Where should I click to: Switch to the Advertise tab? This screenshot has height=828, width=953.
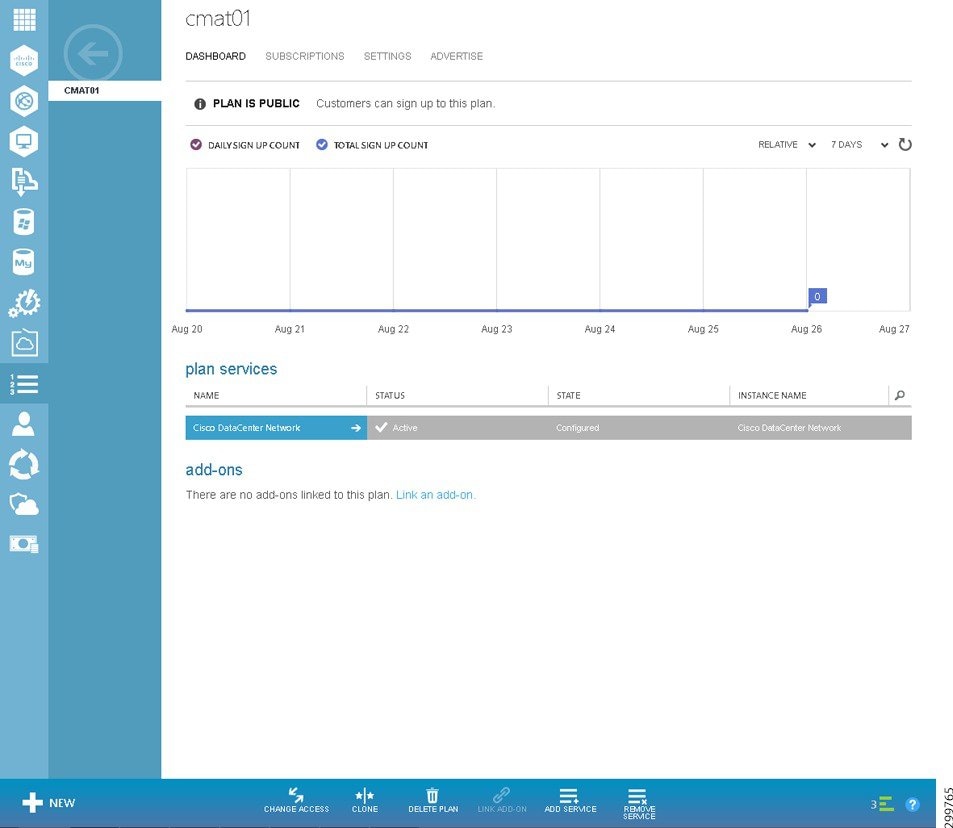coord(456,56)
